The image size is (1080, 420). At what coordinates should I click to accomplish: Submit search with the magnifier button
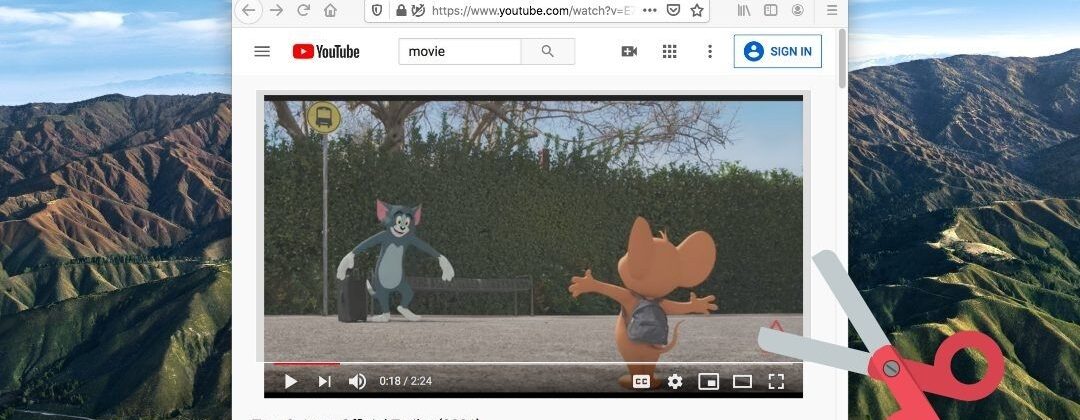(x=548, y=52)
